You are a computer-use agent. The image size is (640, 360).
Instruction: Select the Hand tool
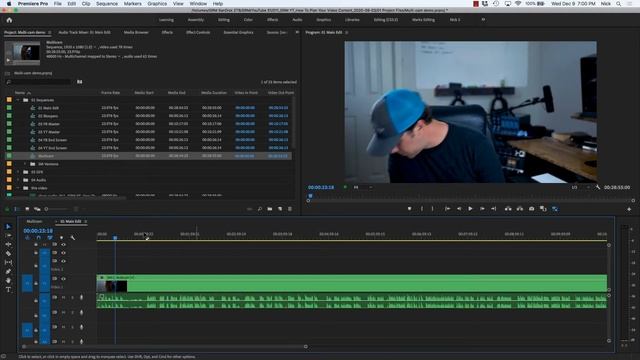(x=8, y=280)
